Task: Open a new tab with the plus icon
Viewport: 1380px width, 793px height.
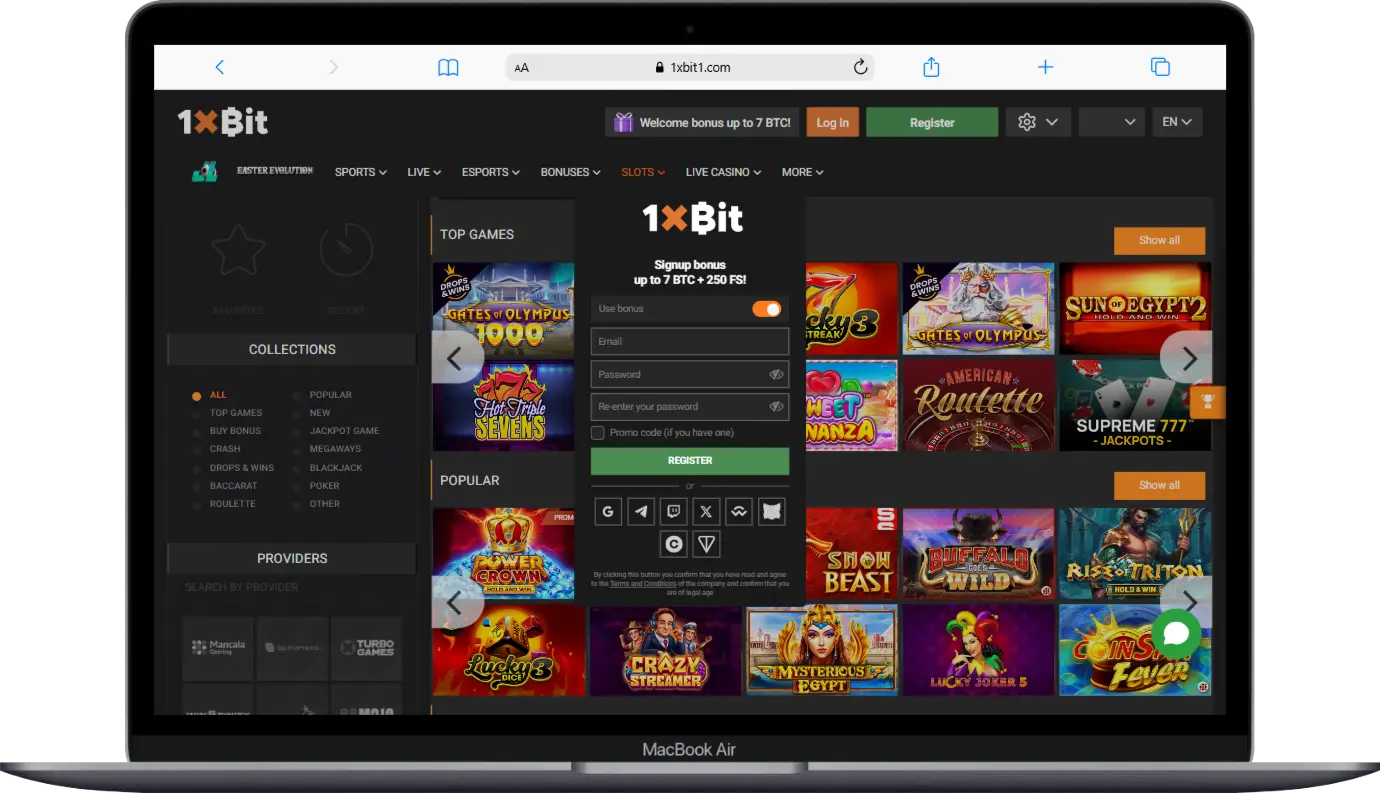Action: coord(1045,67)
